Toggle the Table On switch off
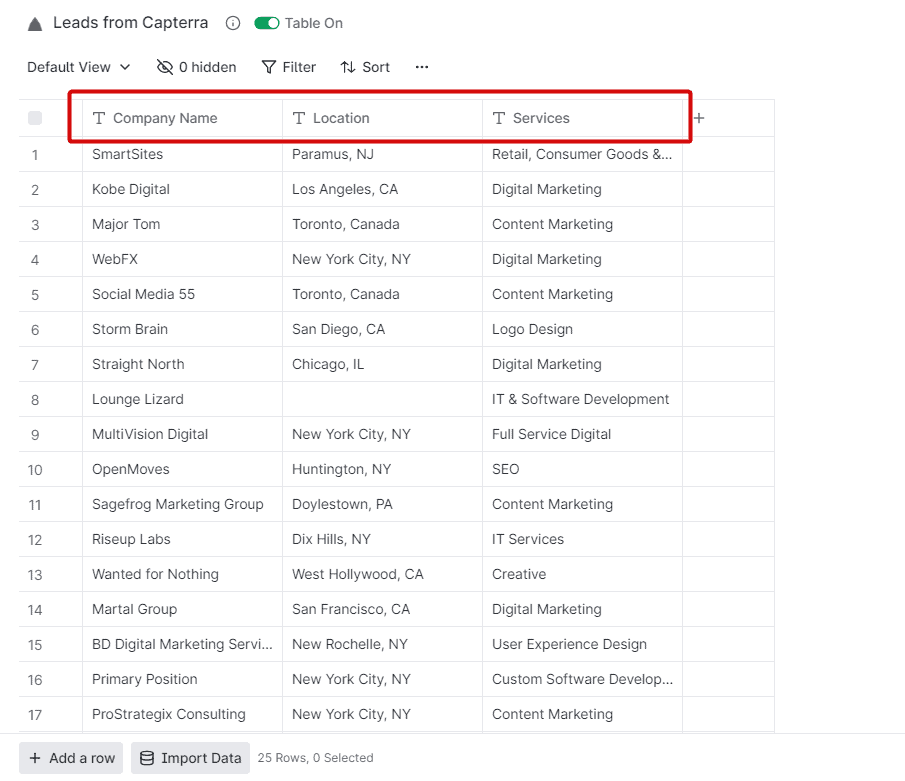 tap(267, 23)
